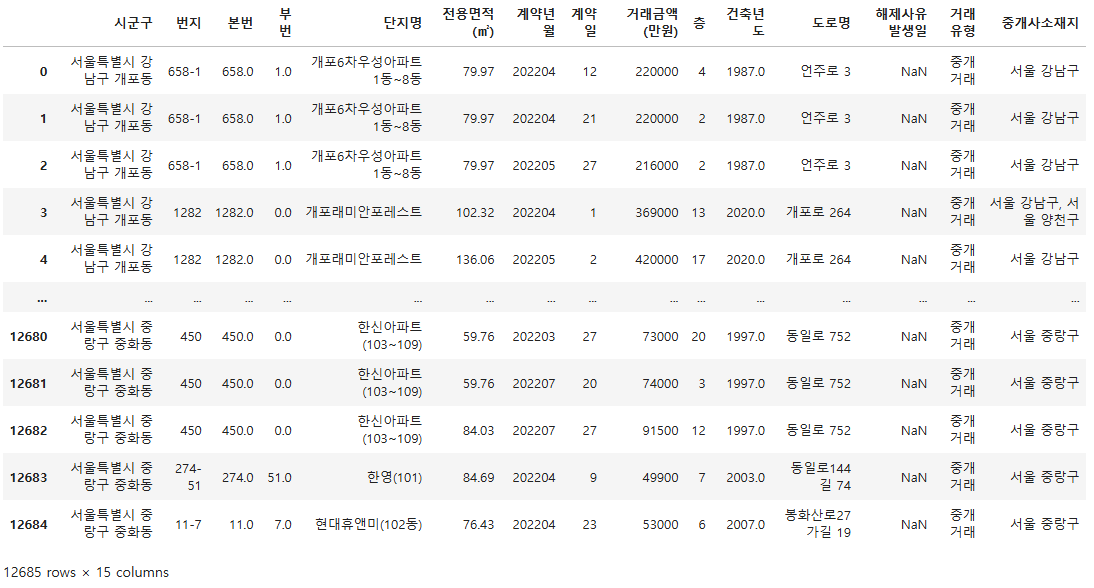Screen dimensions: 1094x588
Task: Click row index 3
Action: click(43, 213)
